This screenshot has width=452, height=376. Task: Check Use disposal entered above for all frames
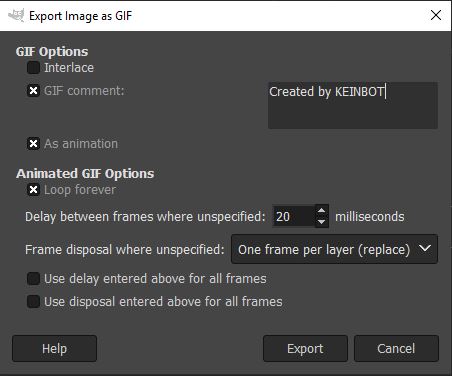[33, 302]
